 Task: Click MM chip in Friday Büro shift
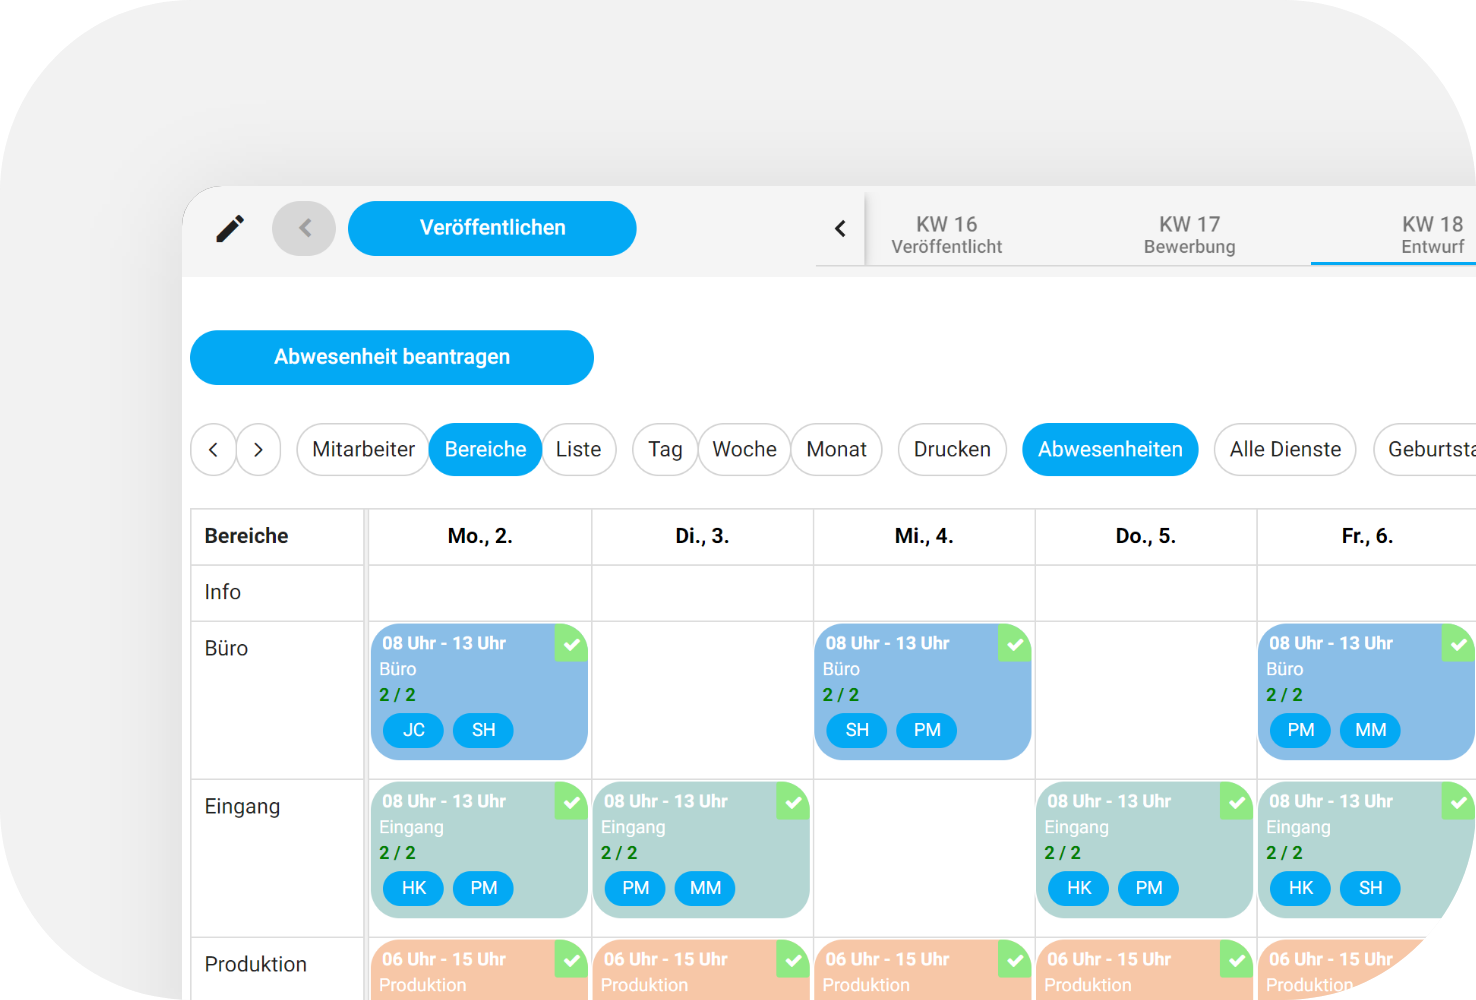(x=1370, y=730)
